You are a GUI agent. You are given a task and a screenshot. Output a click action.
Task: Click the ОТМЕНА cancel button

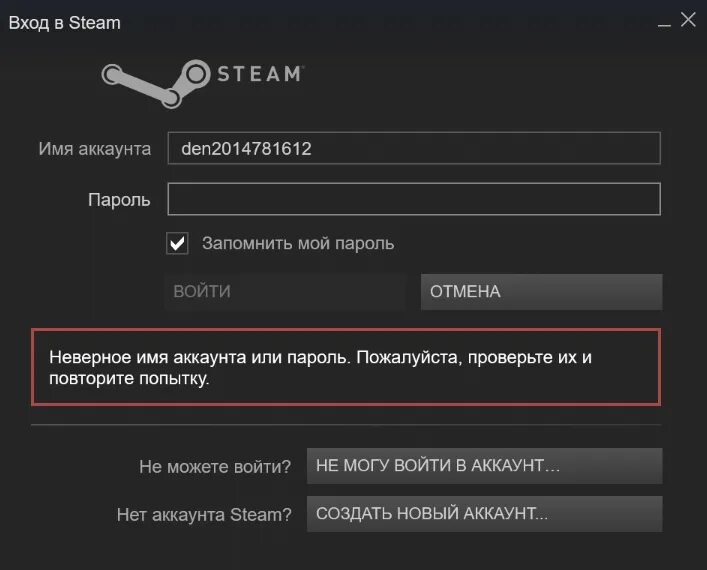pos(542,292)
